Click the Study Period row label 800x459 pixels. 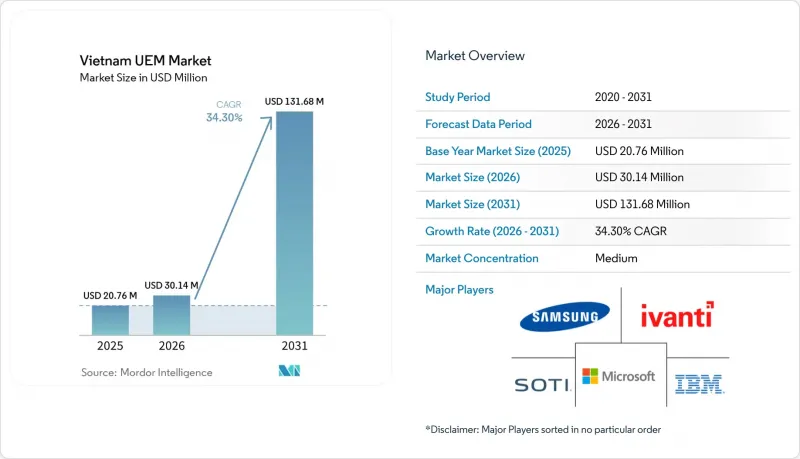(458, 97)
